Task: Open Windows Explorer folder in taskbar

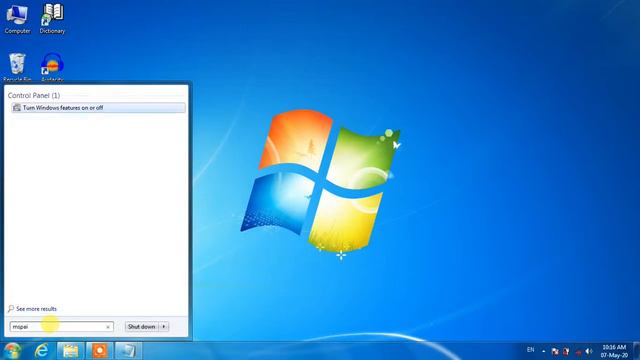Action: point(71,351)
